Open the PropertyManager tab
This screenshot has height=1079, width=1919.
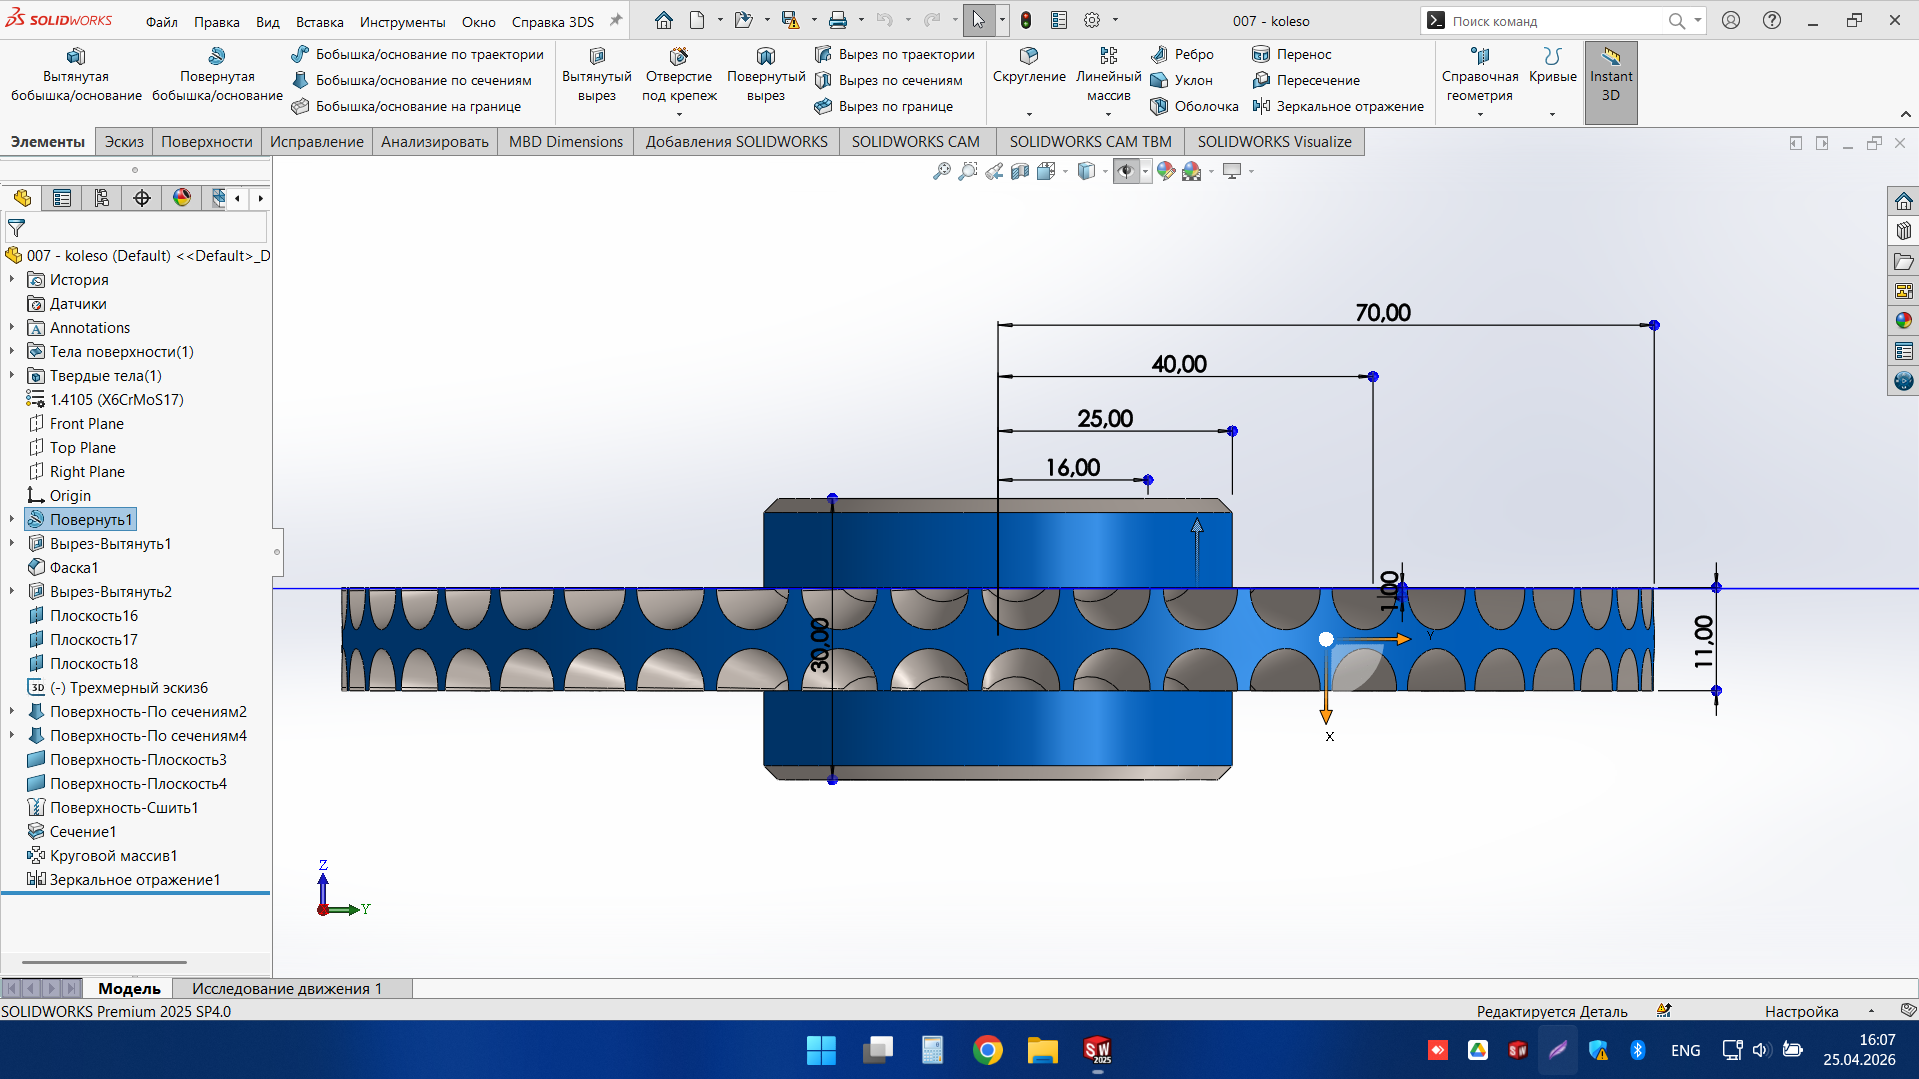(62, 198)
